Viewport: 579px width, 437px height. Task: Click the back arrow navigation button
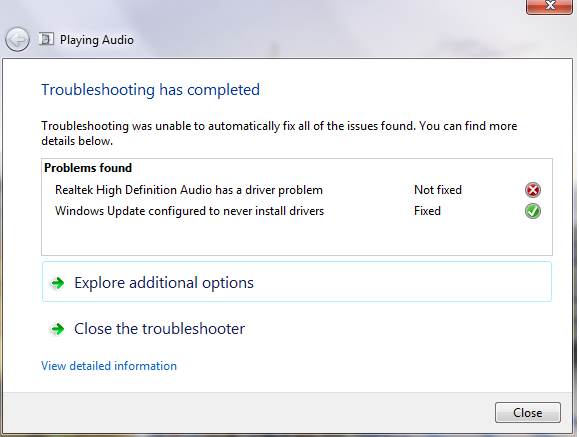tap(17, 39)
